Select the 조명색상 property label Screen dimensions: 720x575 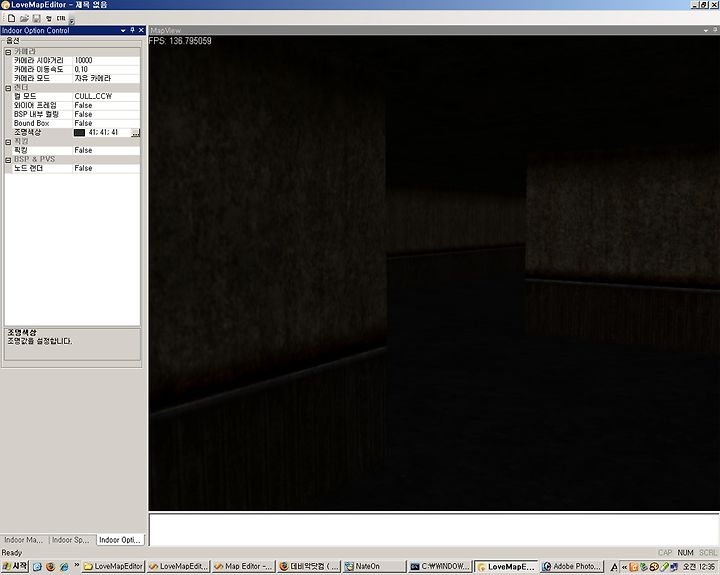pyautogui.click(x=28, y=132)
